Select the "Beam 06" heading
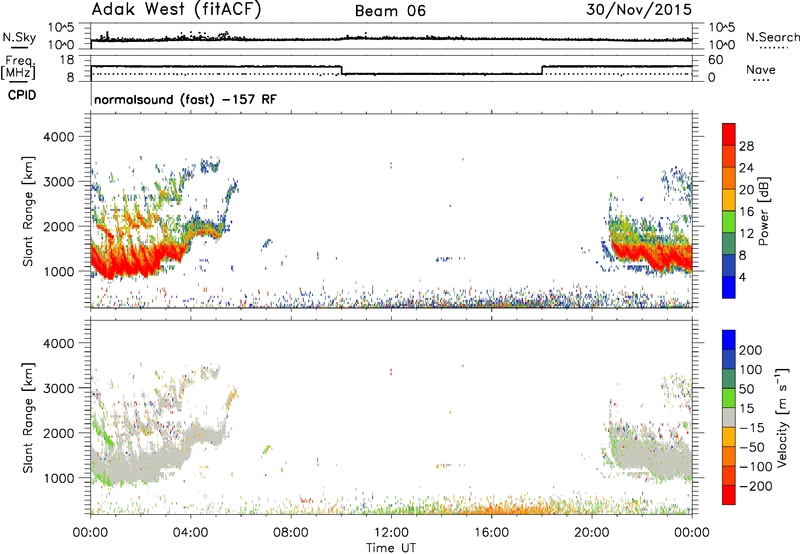Screen dimensions: 800x554 tap(390, 11)
